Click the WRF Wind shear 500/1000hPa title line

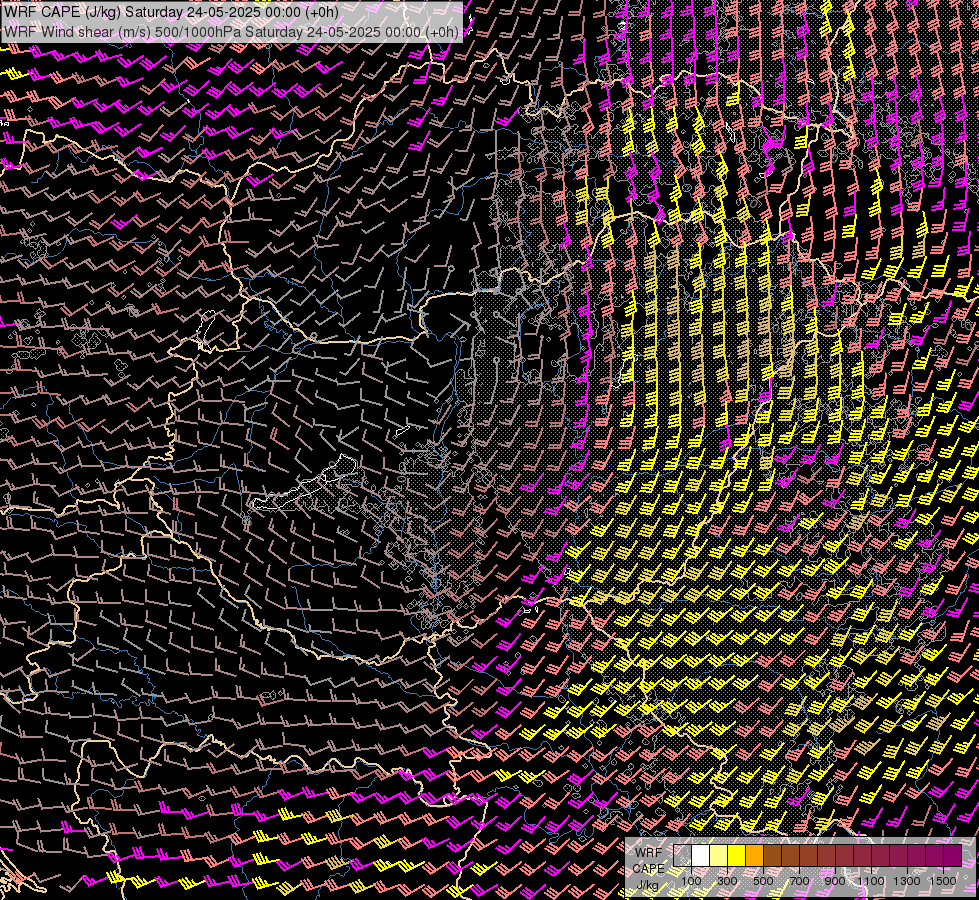231,31
